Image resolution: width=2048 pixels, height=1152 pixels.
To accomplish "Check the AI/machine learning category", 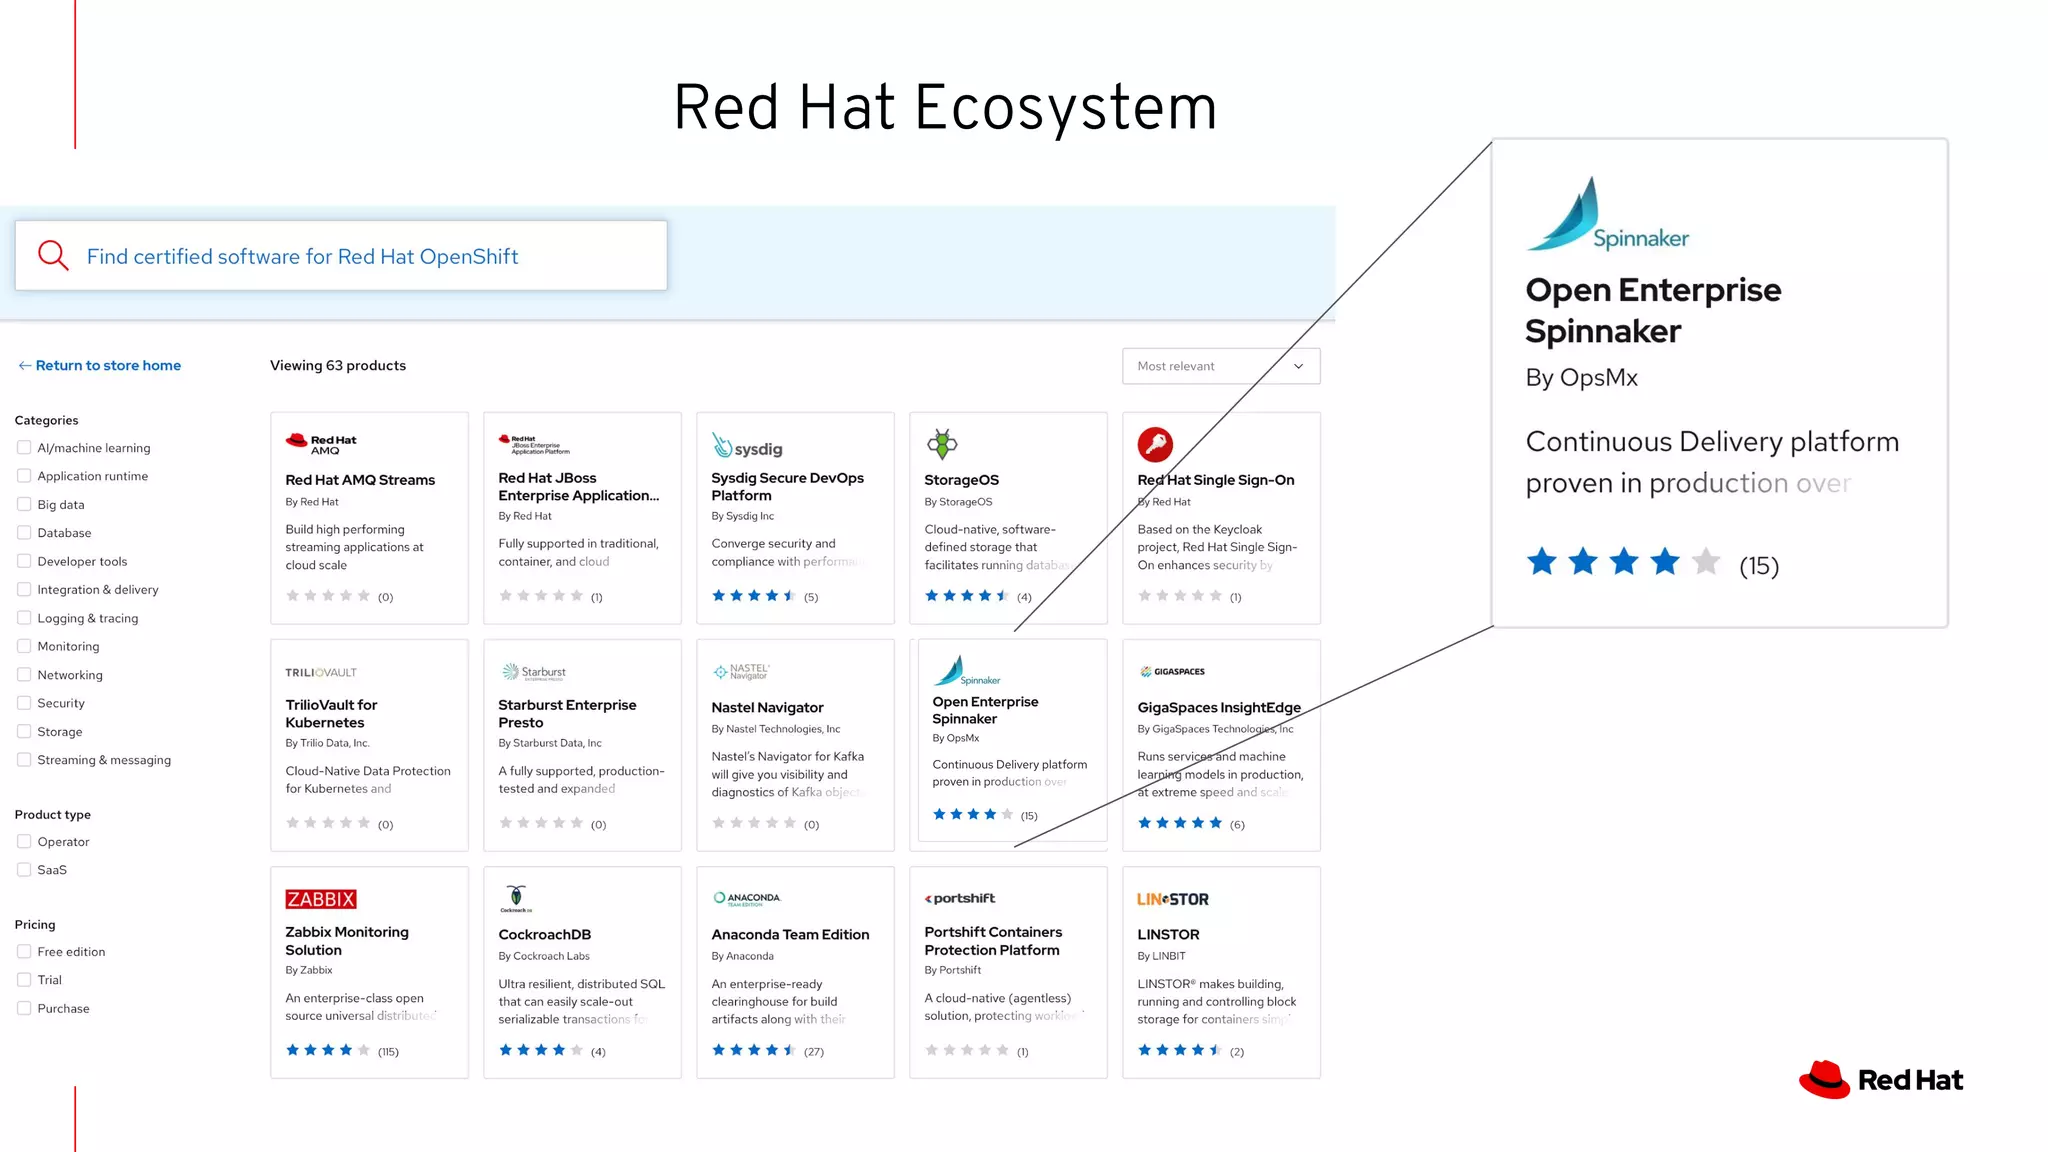I will click(24, 448).
